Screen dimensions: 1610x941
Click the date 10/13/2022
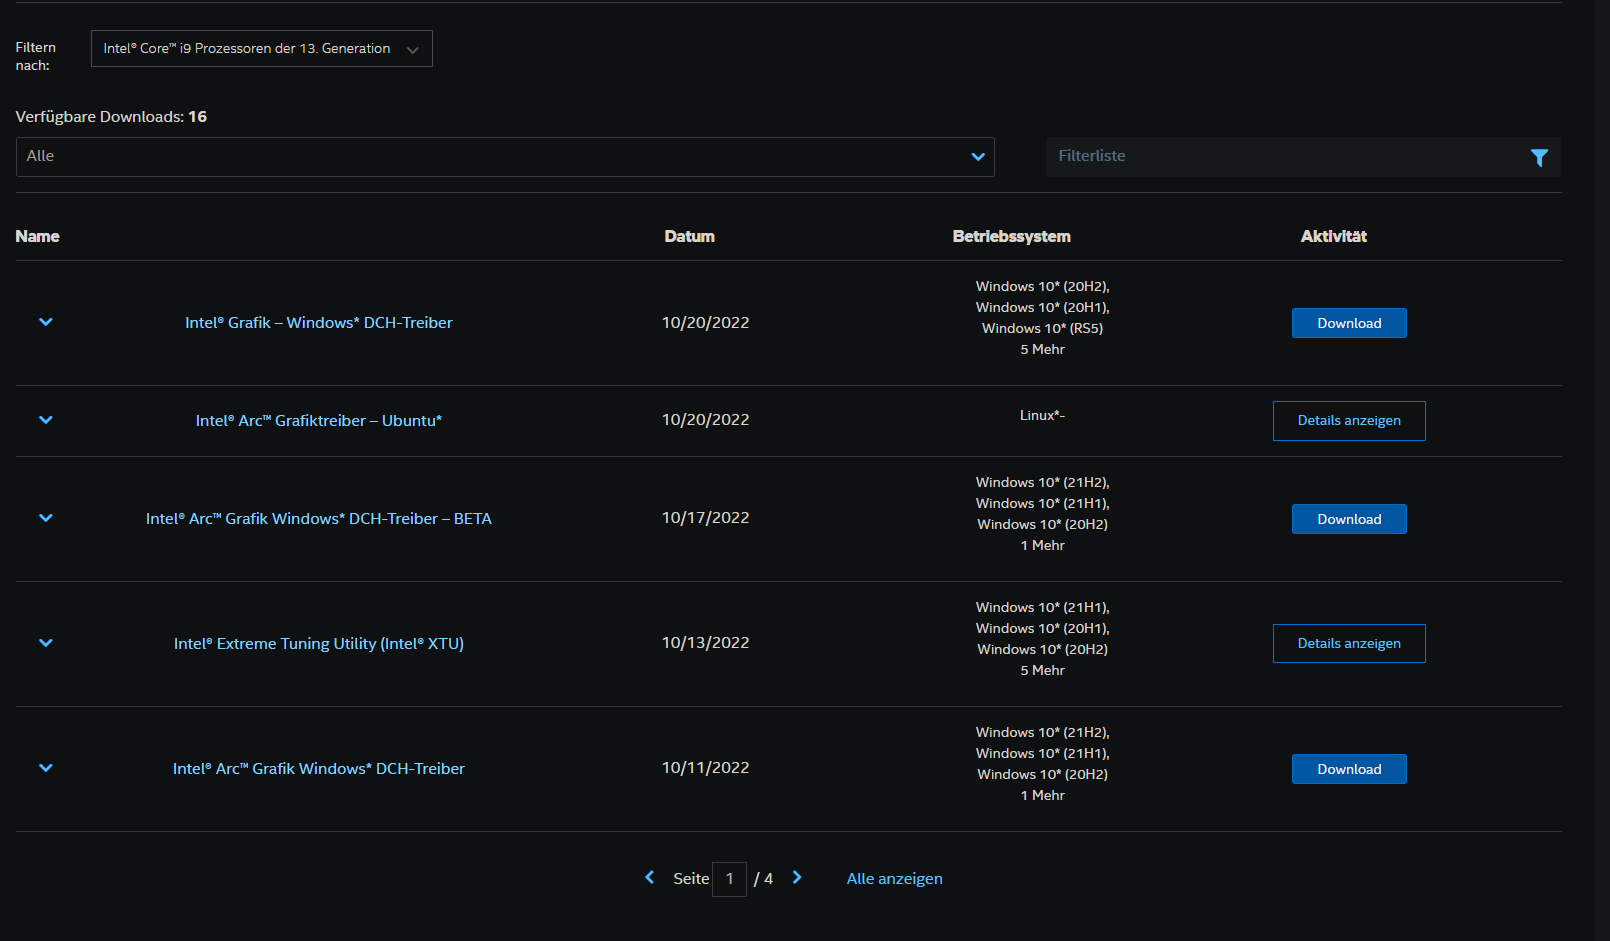click(x=706, y=643)
